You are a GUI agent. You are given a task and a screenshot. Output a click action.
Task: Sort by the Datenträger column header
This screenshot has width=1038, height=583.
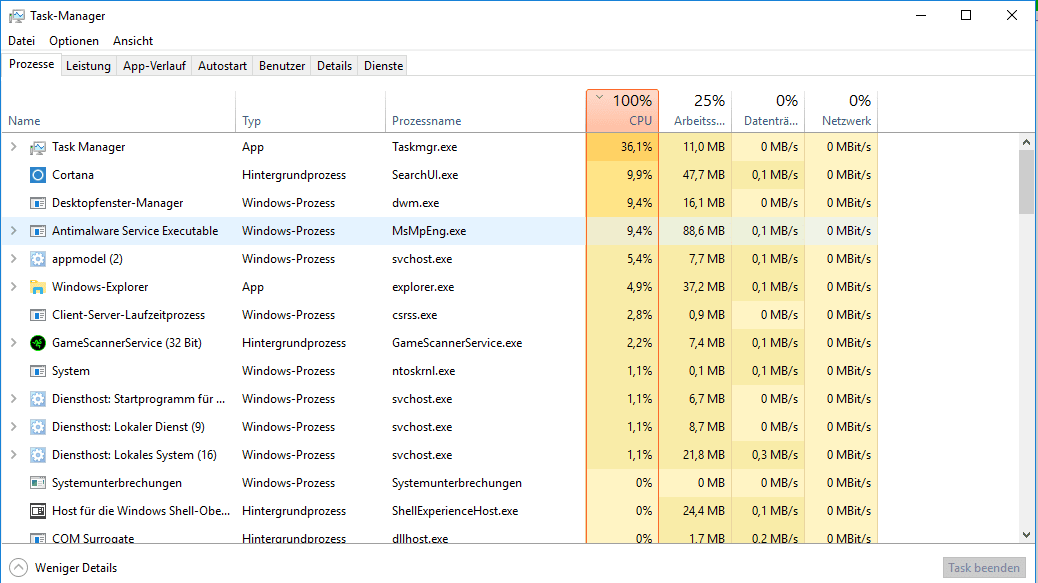(768, 111)
